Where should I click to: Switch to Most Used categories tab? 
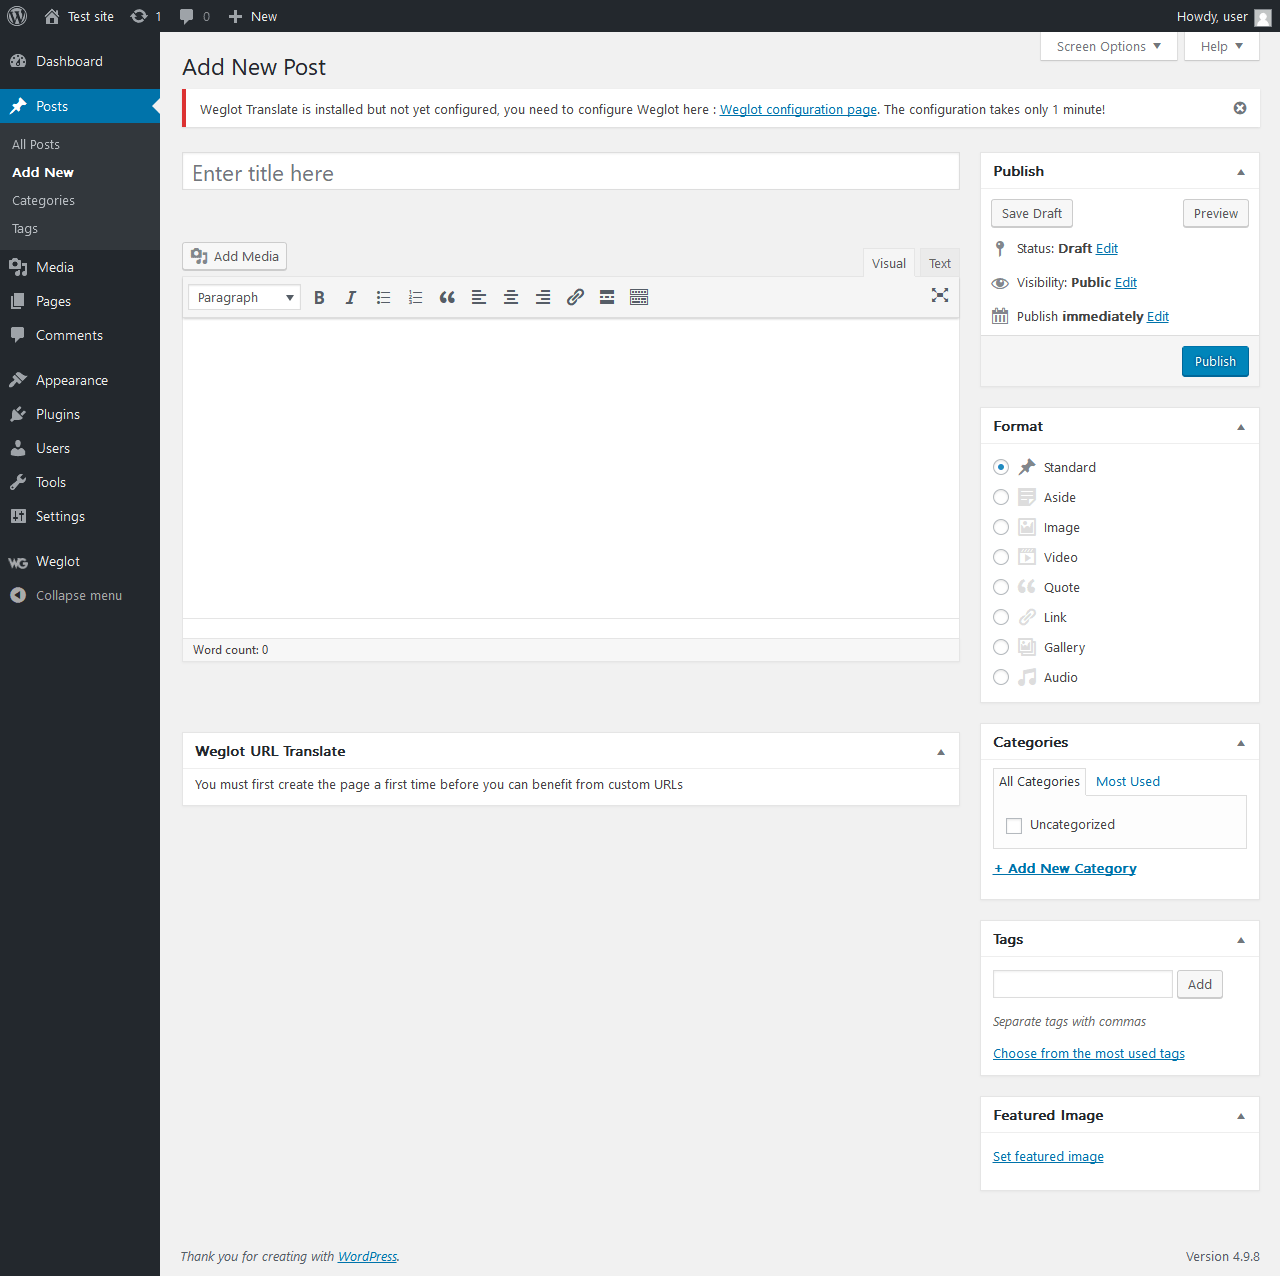point(1128,781)
